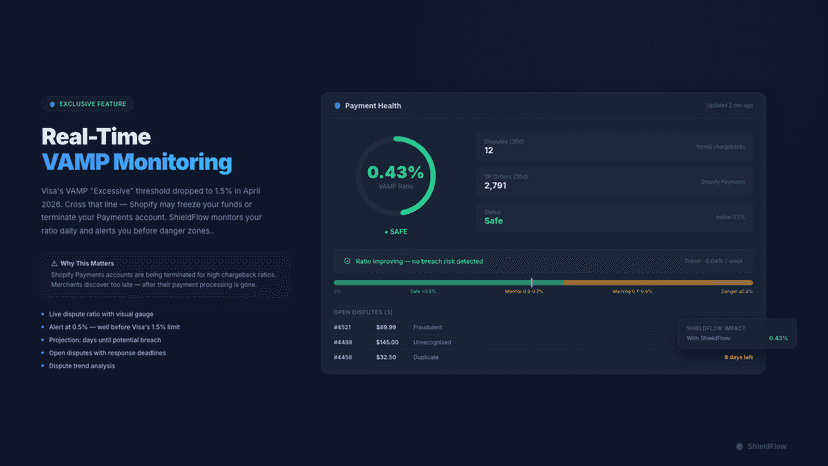Click 'Dispute trend analysis' bullet

(x=81, y=366)
